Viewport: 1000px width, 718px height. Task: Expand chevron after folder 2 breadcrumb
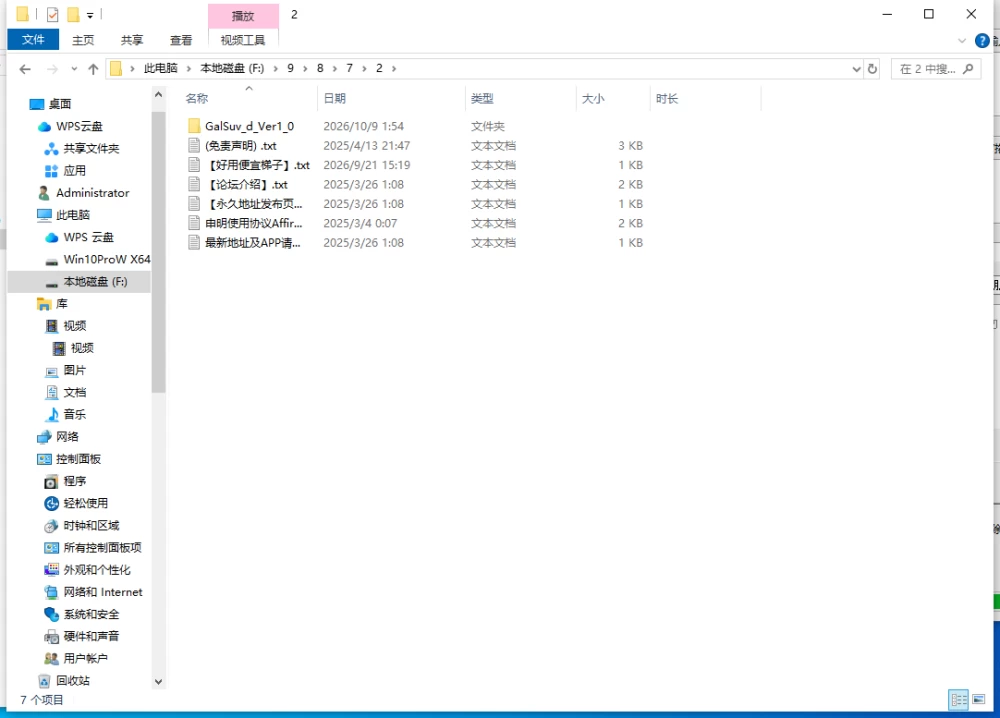394,69
